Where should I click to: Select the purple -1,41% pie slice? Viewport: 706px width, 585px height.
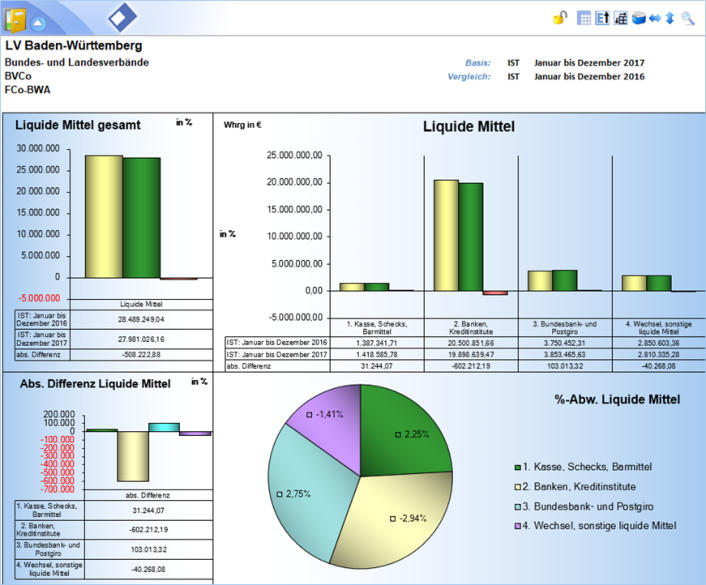(322, 415)
